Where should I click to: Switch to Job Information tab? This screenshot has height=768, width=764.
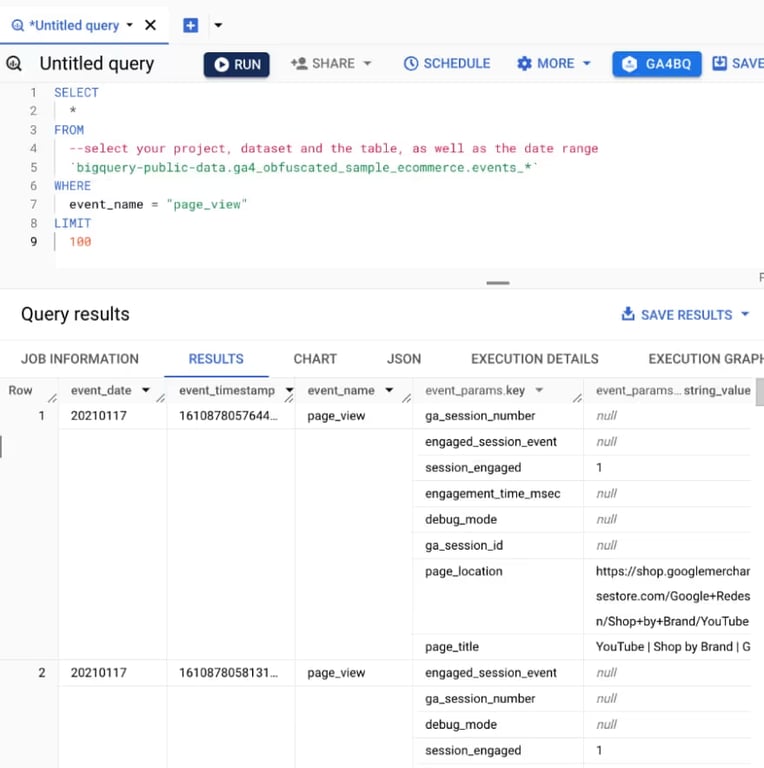[80, 359]
